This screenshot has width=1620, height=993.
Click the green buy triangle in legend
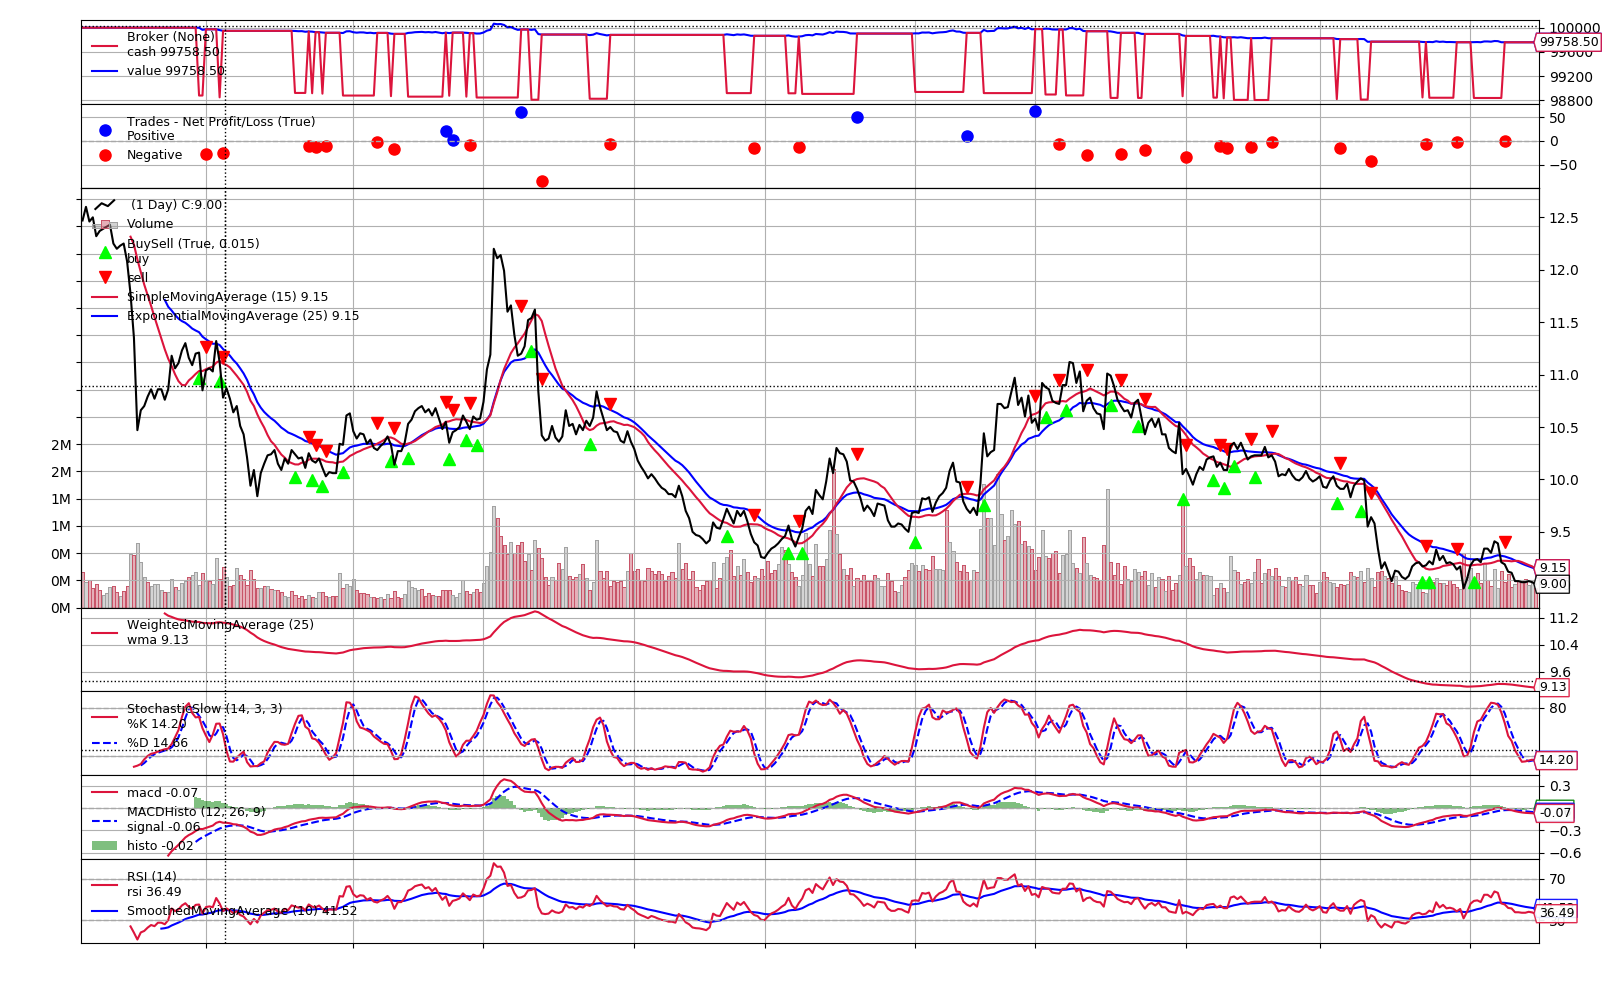[105, 253]
